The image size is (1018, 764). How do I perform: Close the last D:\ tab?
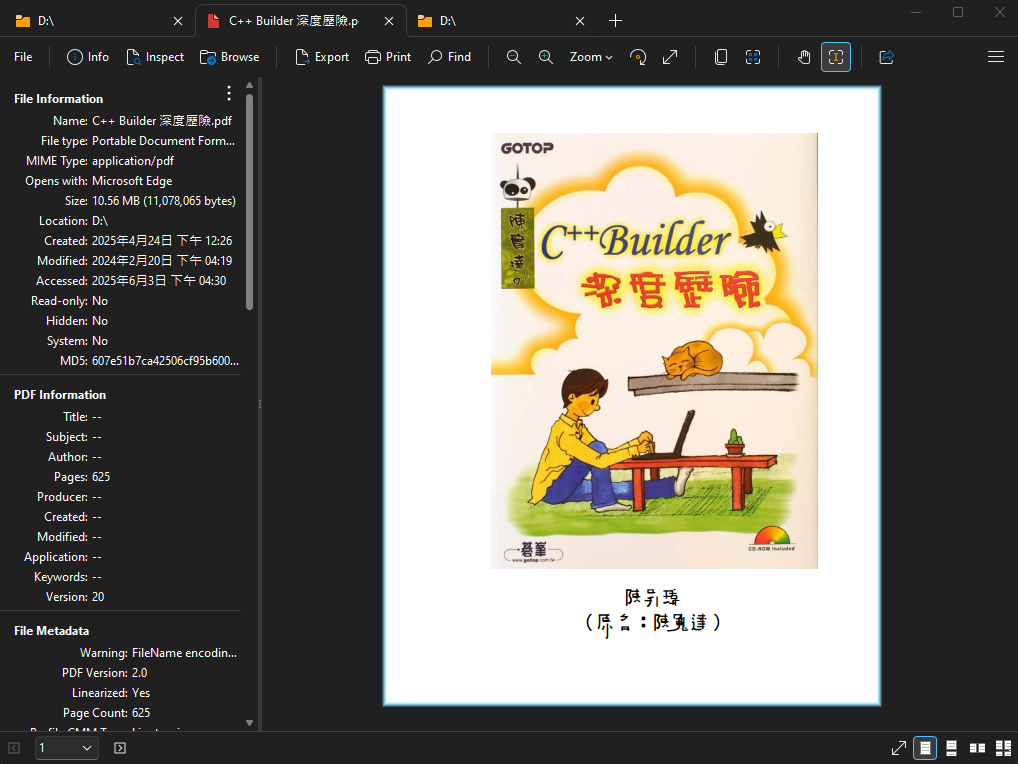[x=580, y=21]
